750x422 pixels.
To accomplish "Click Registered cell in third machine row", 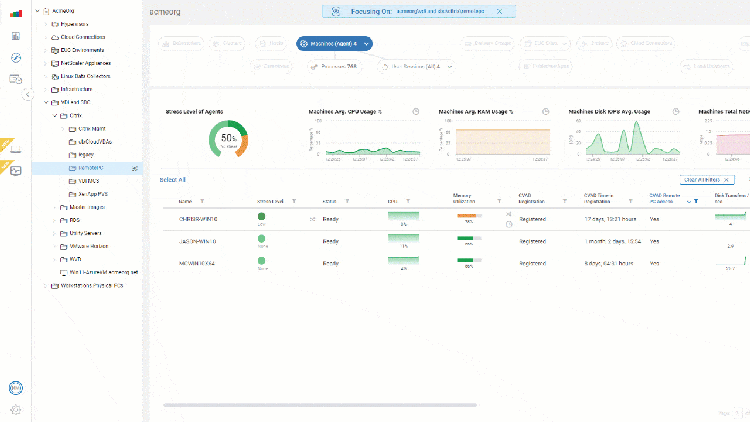I will point(533,264).
